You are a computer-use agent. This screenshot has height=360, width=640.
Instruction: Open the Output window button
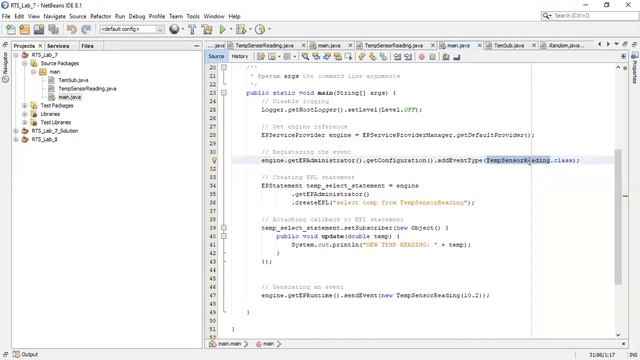point(26,354)
